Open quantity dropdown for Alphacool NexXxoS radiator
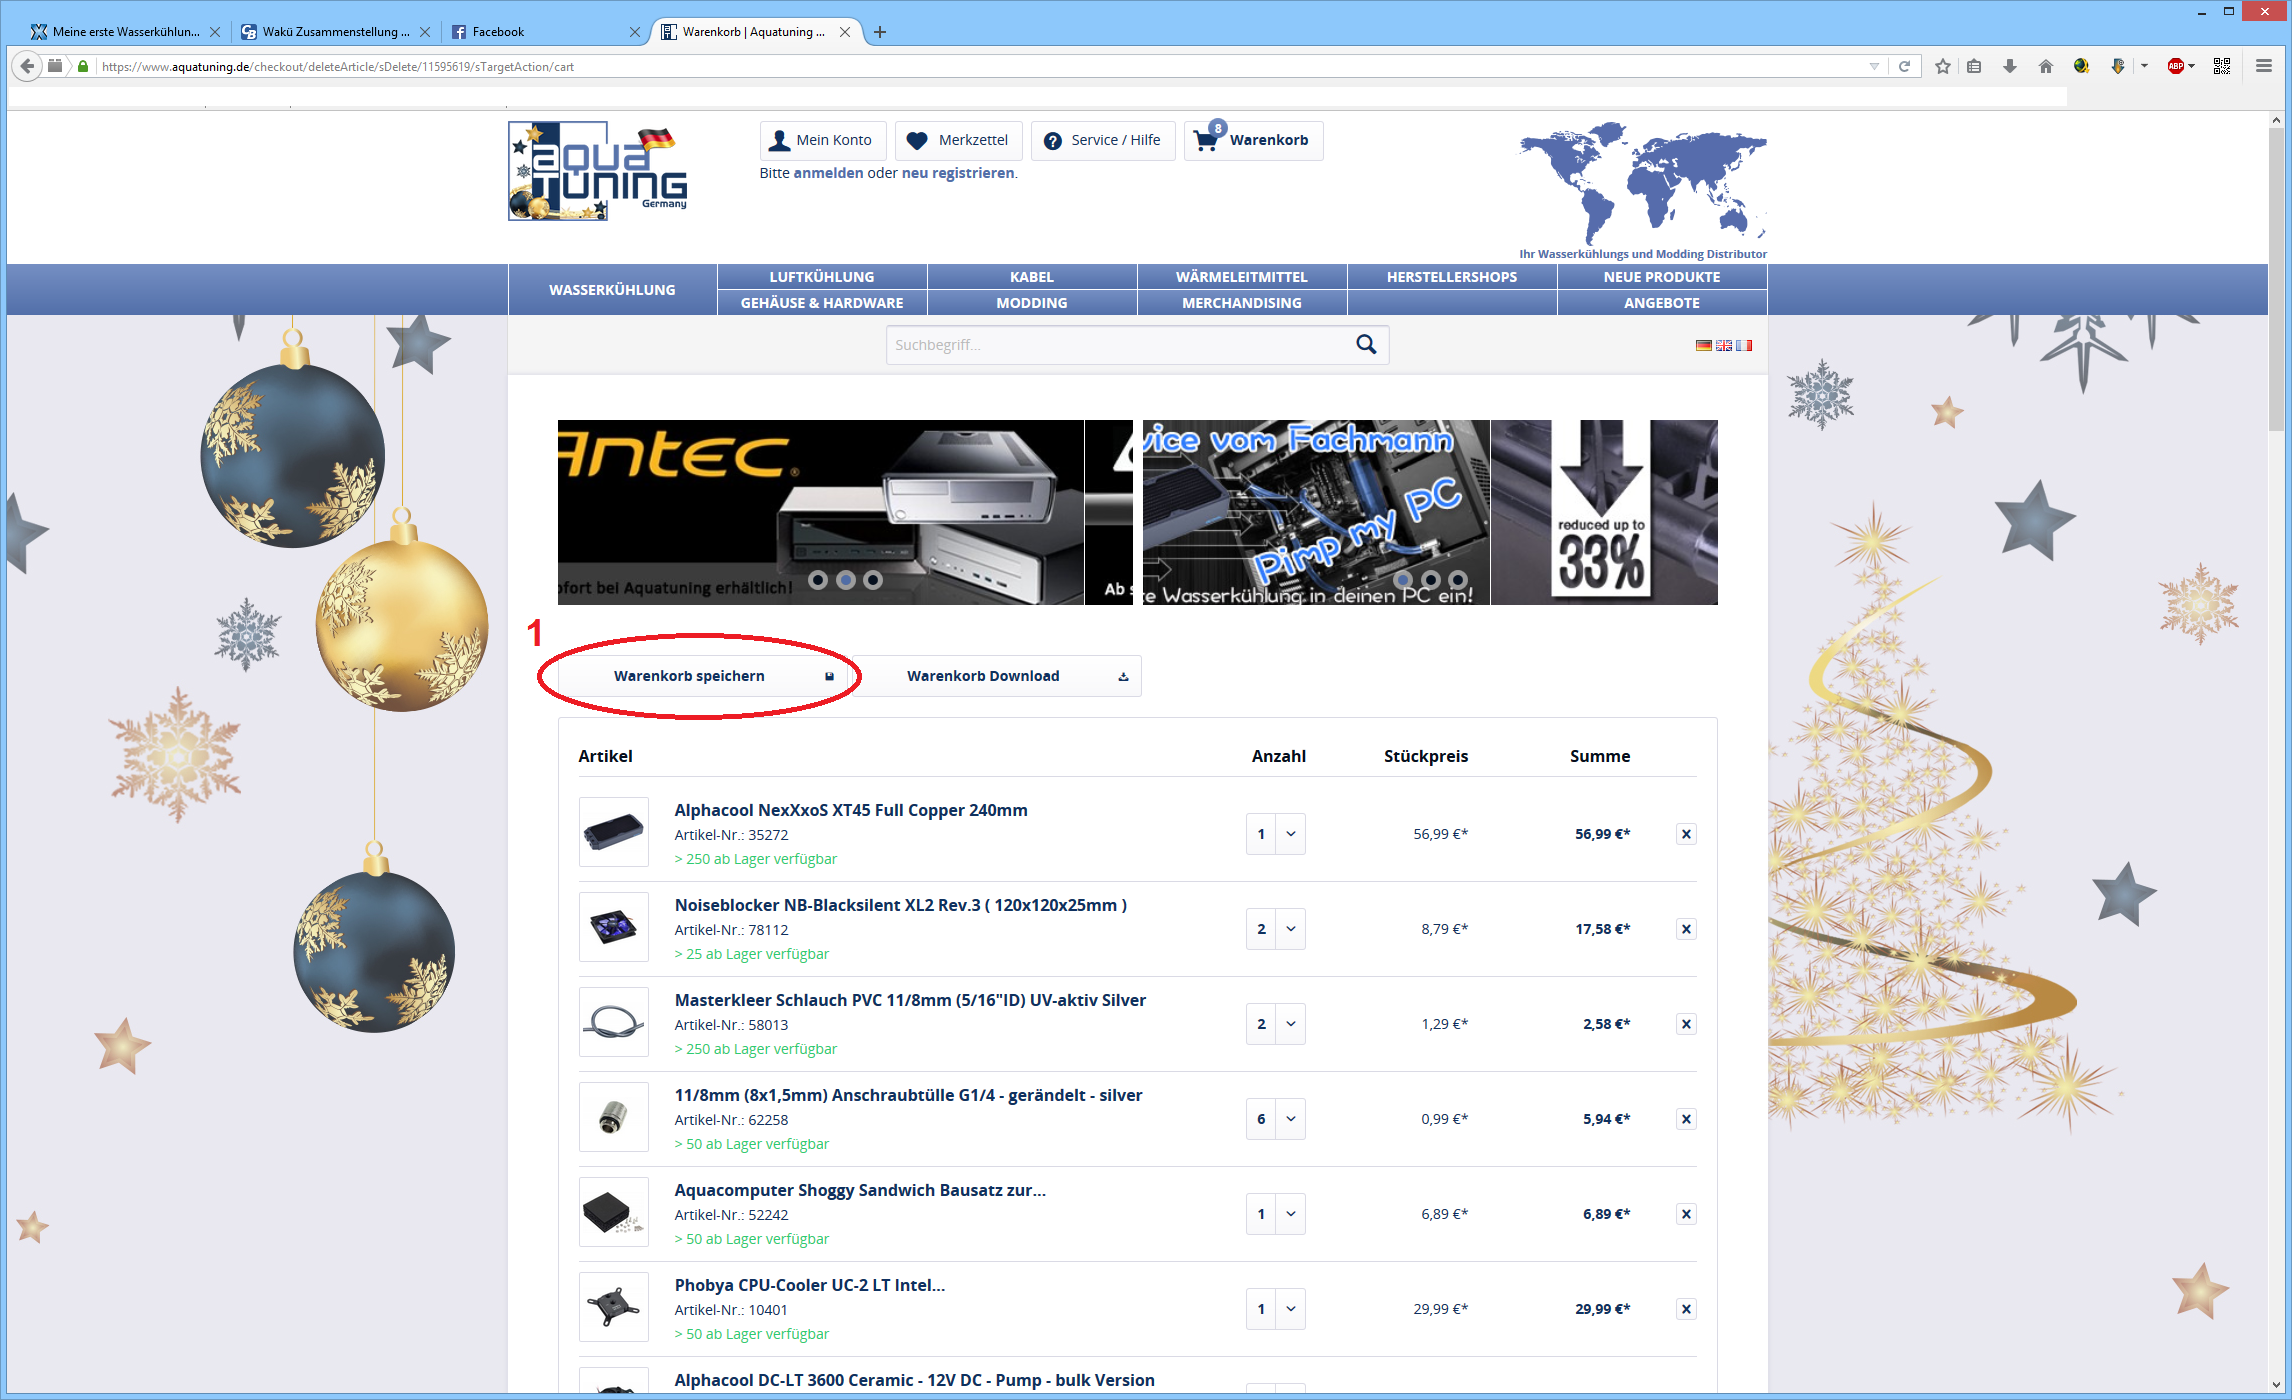 [1290, 834]
